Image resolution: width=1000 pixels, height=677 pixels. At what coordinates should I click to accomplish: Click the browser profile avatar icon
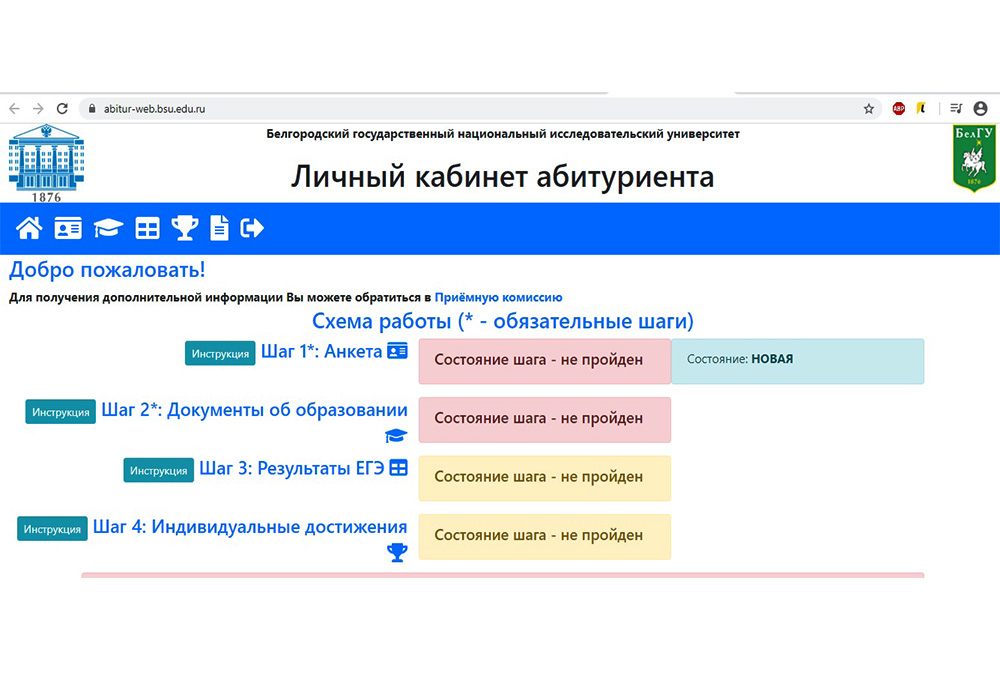tap(980, 109)
